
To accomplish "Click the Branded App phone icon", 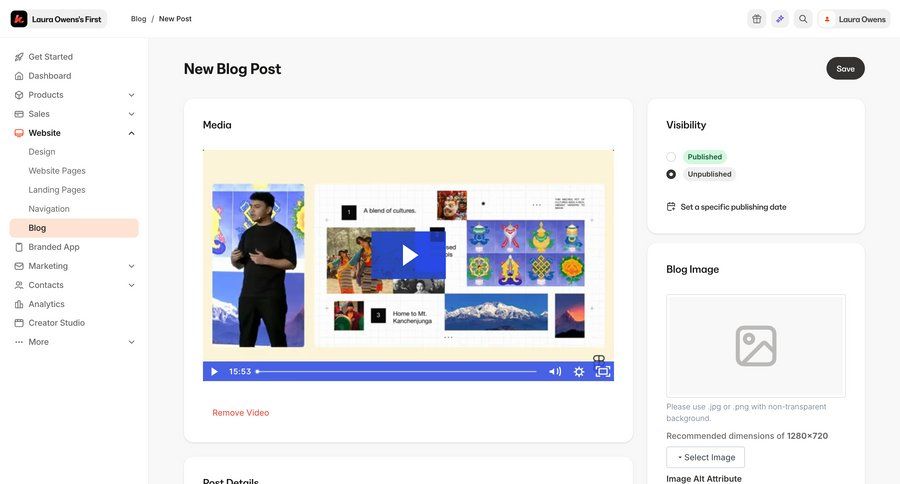I will coord(19,247).
